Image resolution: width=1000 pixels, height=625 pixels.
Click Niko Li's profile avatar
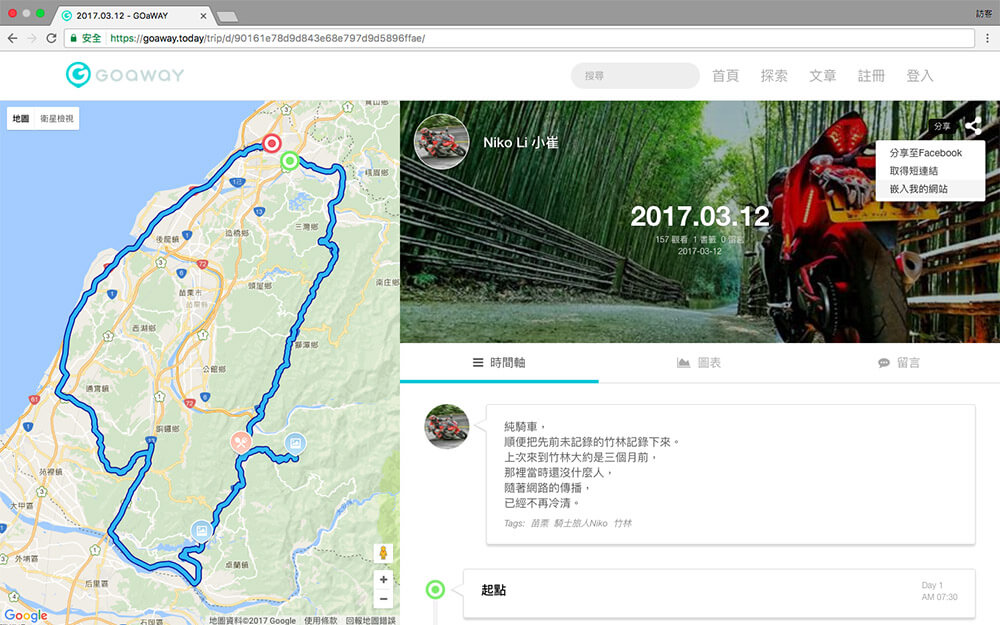tap(441, 141)
